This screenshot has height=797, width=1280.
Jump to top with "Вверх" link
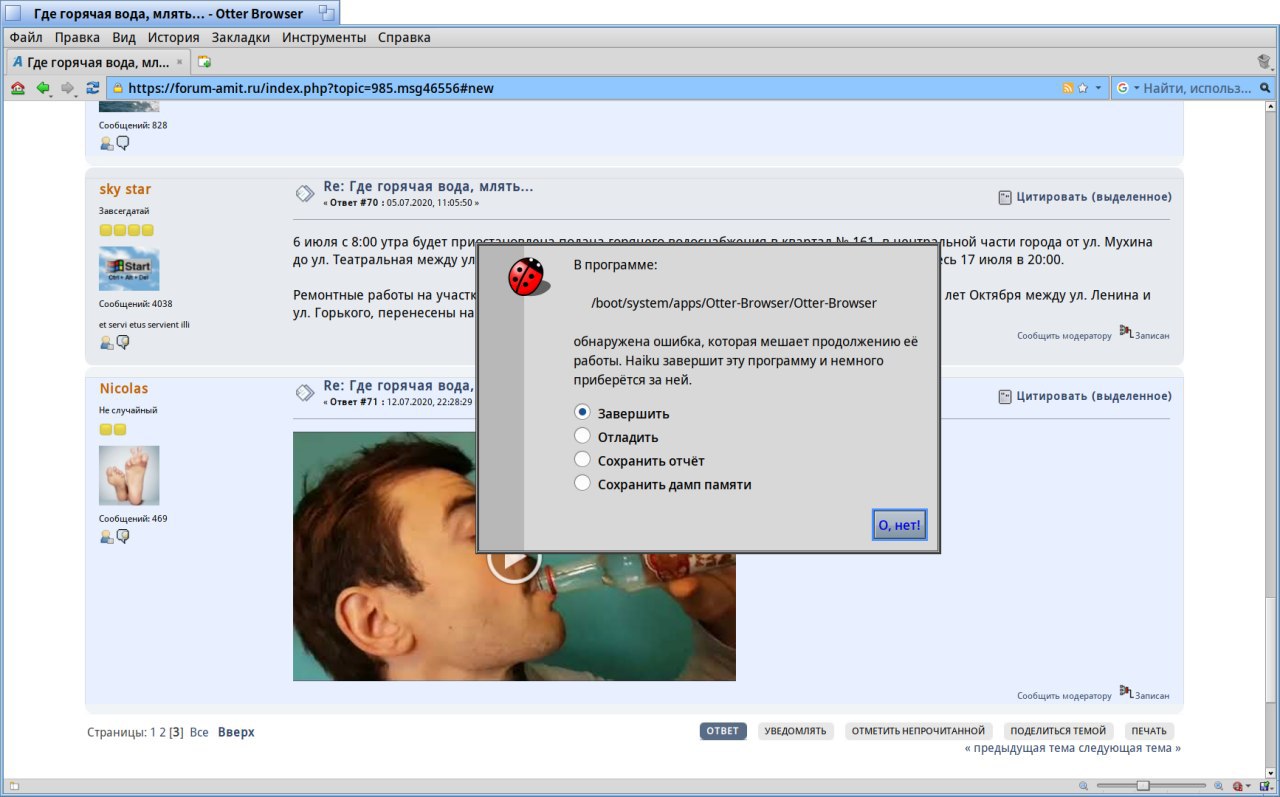coord(236,732)
